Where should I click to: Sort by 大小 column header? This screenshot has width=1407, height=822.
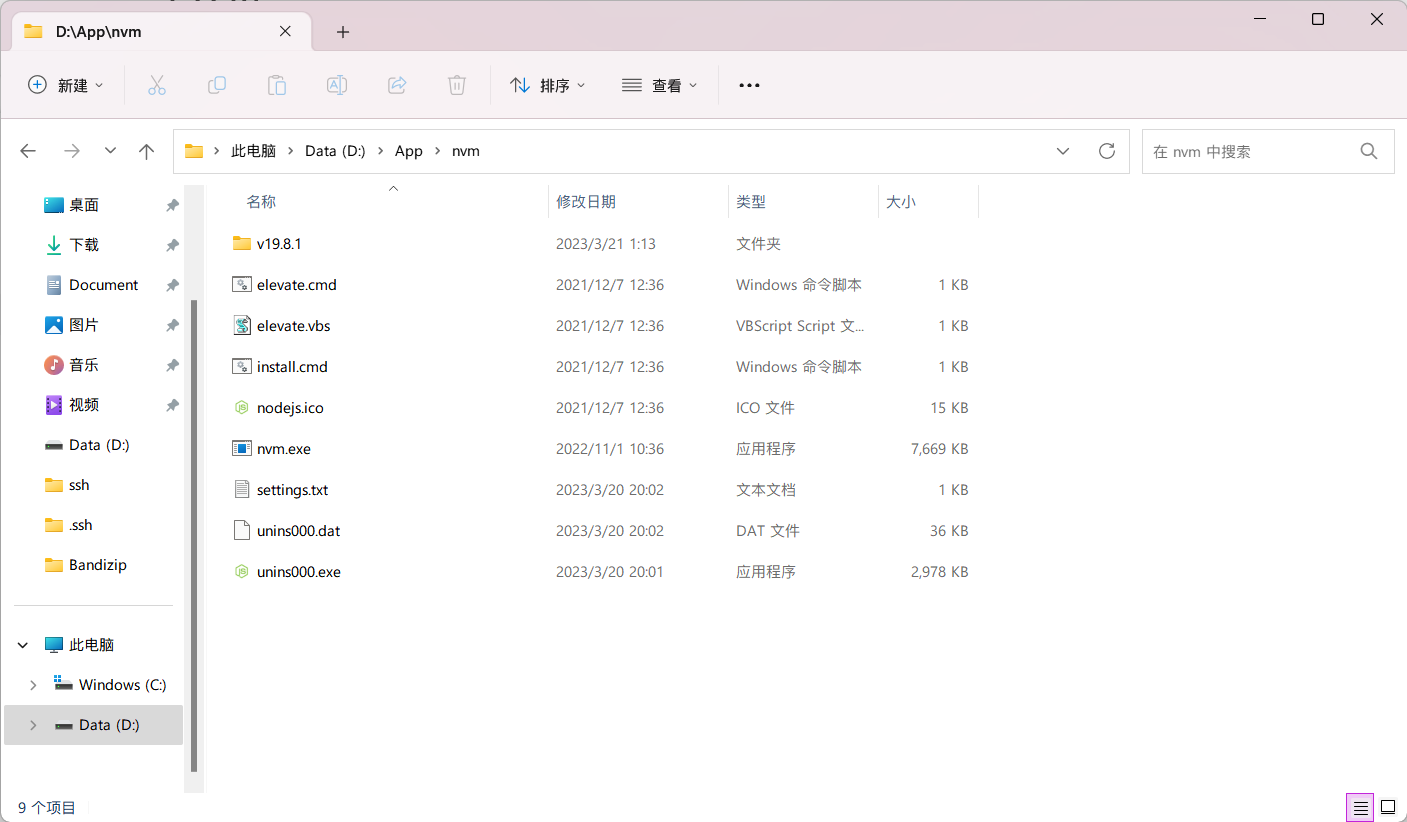point(901,201)
